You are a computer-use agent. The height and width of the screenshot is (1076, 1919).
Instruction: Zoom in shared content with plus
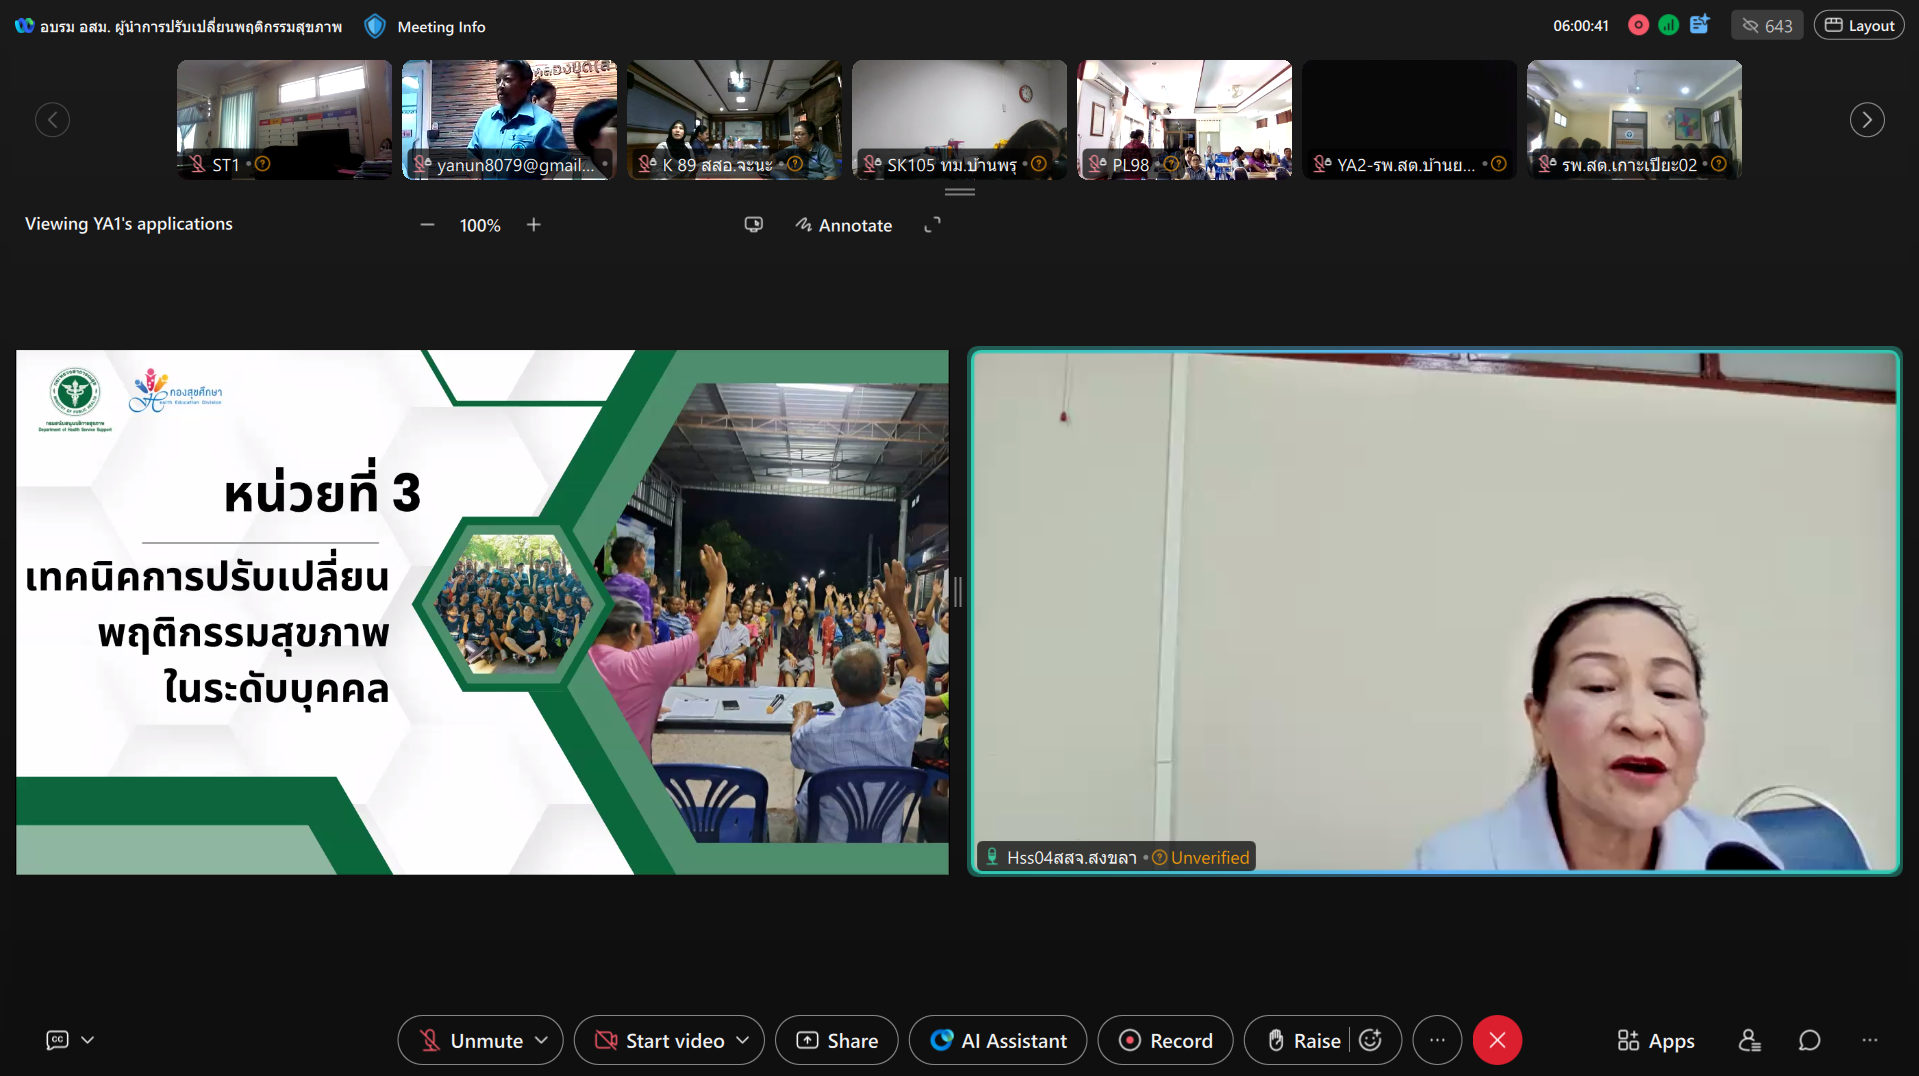pyautogui.click(x=534, y=225)
